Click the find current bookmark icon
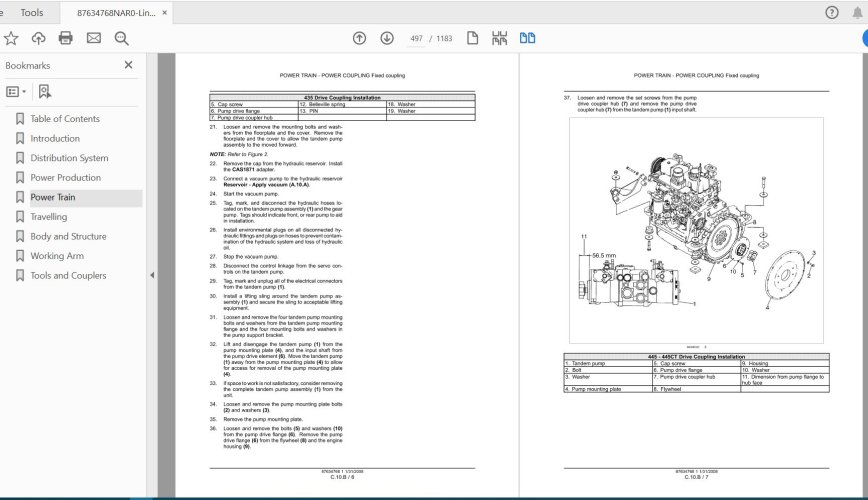The image size is (868, 500). pyautogui.click(x=44, y=91)
